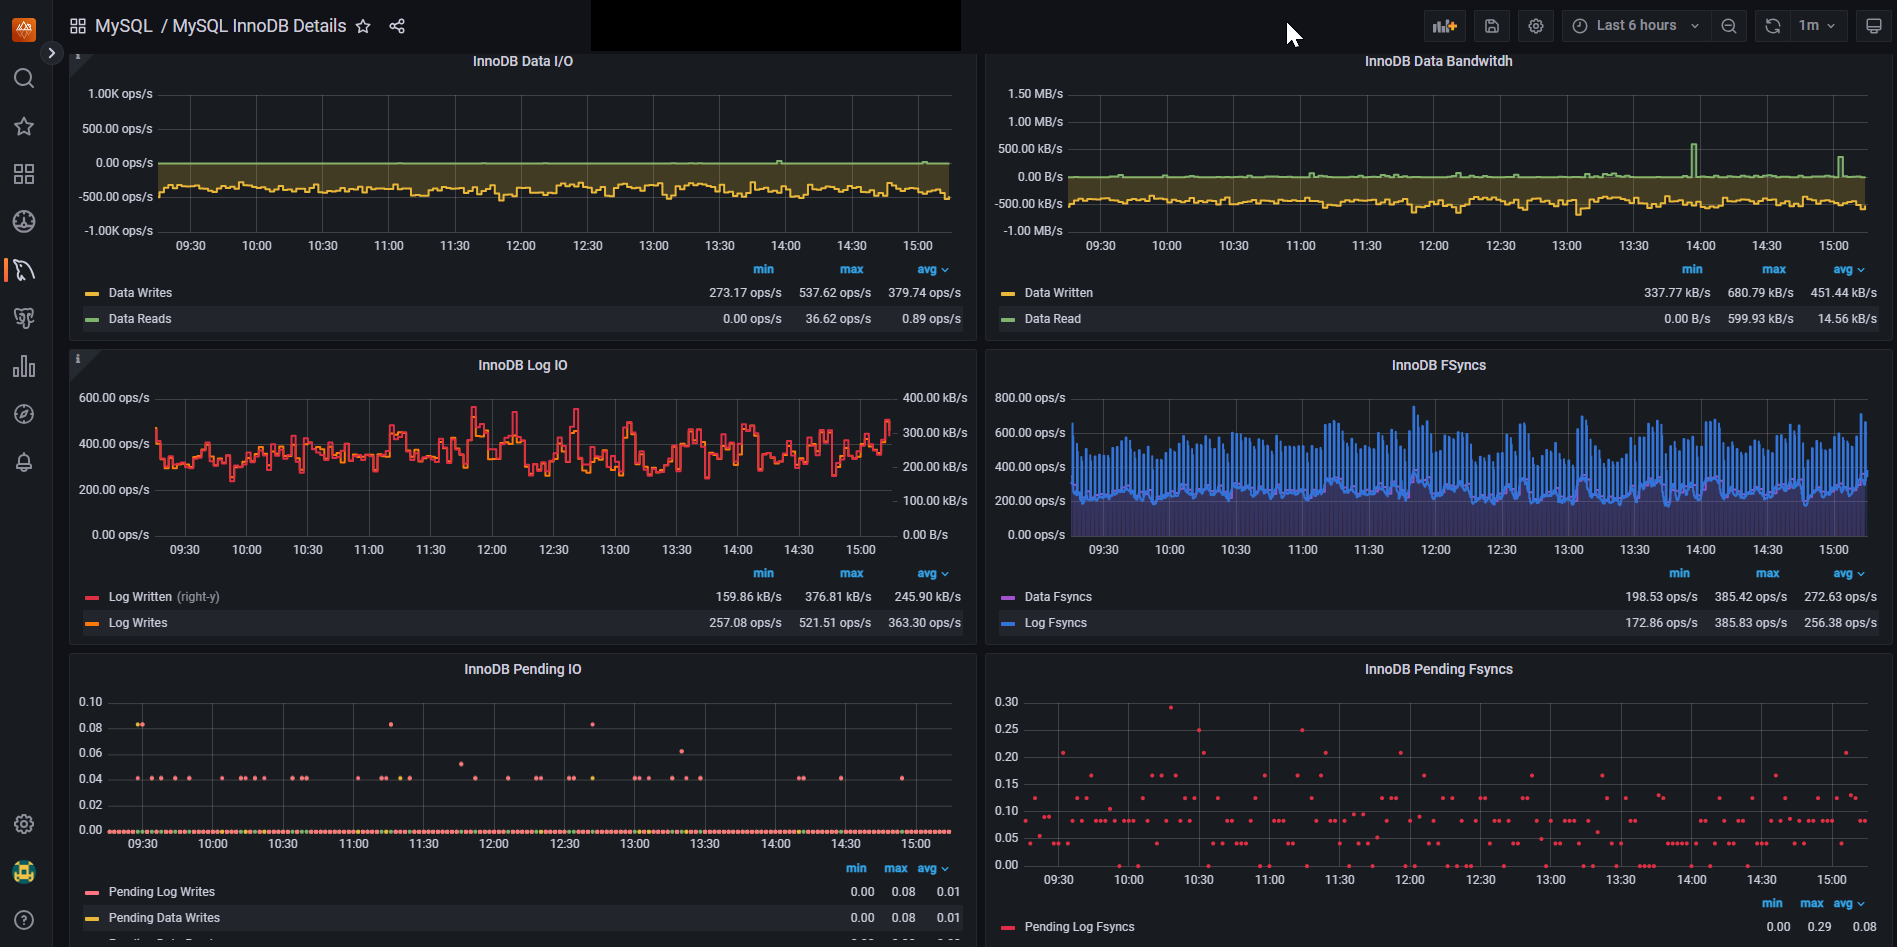Sort InnoDB Pending Fsyncs legend by avg
Image resolution: width=1897 pixels, height=947 pixels.
pyautogui.click(x=1848, y=903)
